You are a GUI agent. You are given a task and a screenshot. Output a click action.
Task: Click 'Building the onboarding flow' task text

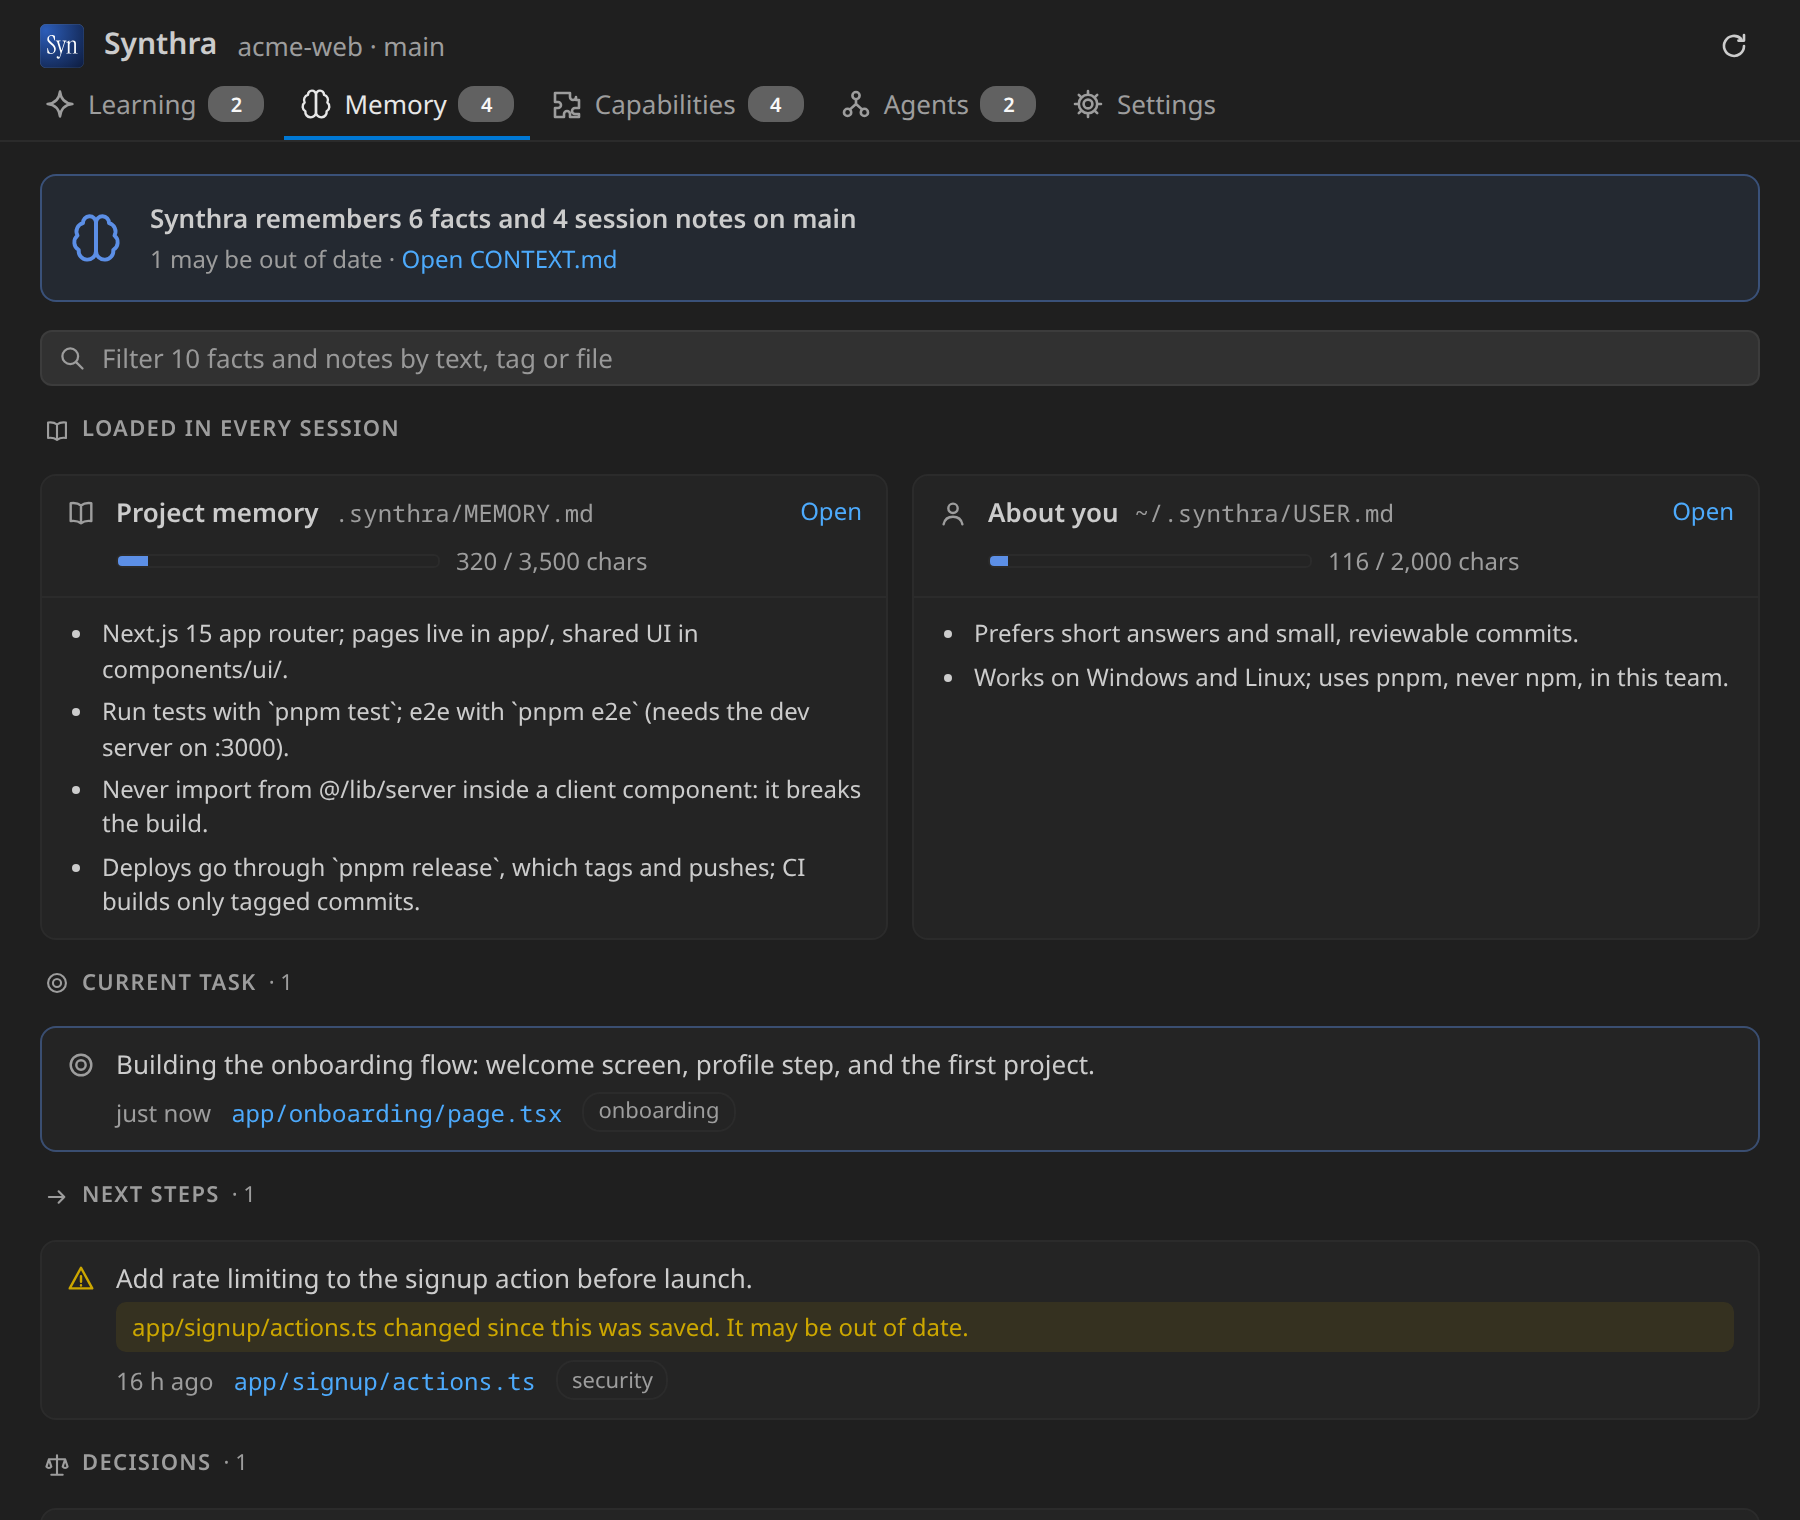[x=605, y=1065]
